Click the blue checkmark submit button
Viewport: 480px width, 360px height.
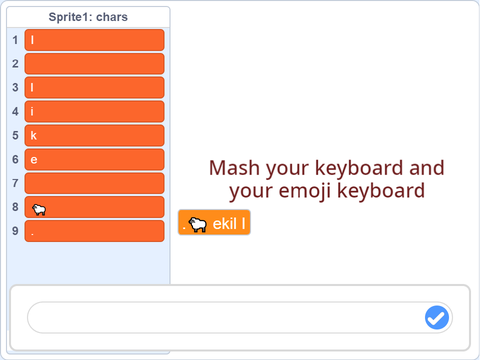point(437,317)
